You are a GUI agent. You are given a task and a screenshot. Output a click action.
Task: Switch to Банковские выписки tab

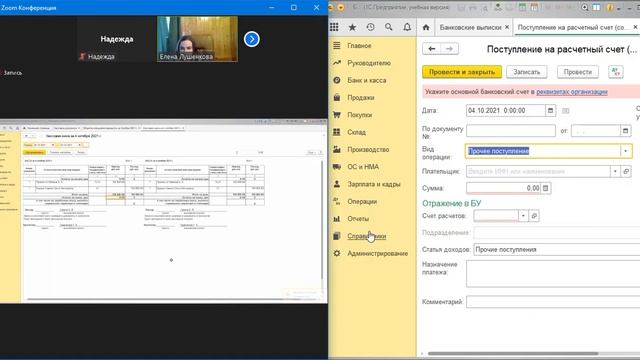(470, 27)
